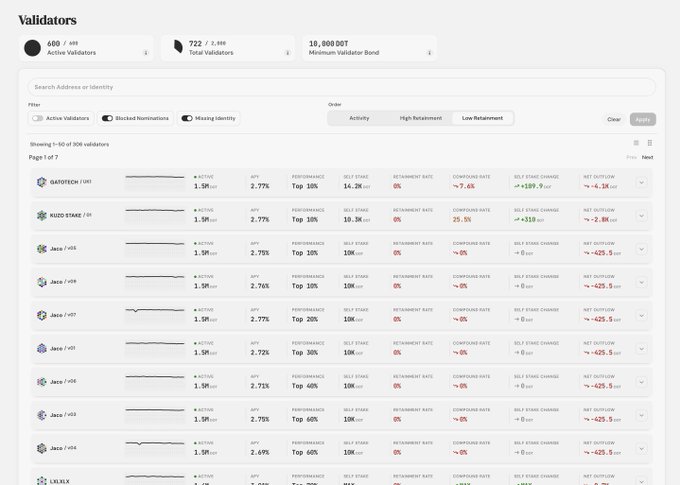
Task: Click the Jaco / v06 identicon
Action: [x=42, y=382]
